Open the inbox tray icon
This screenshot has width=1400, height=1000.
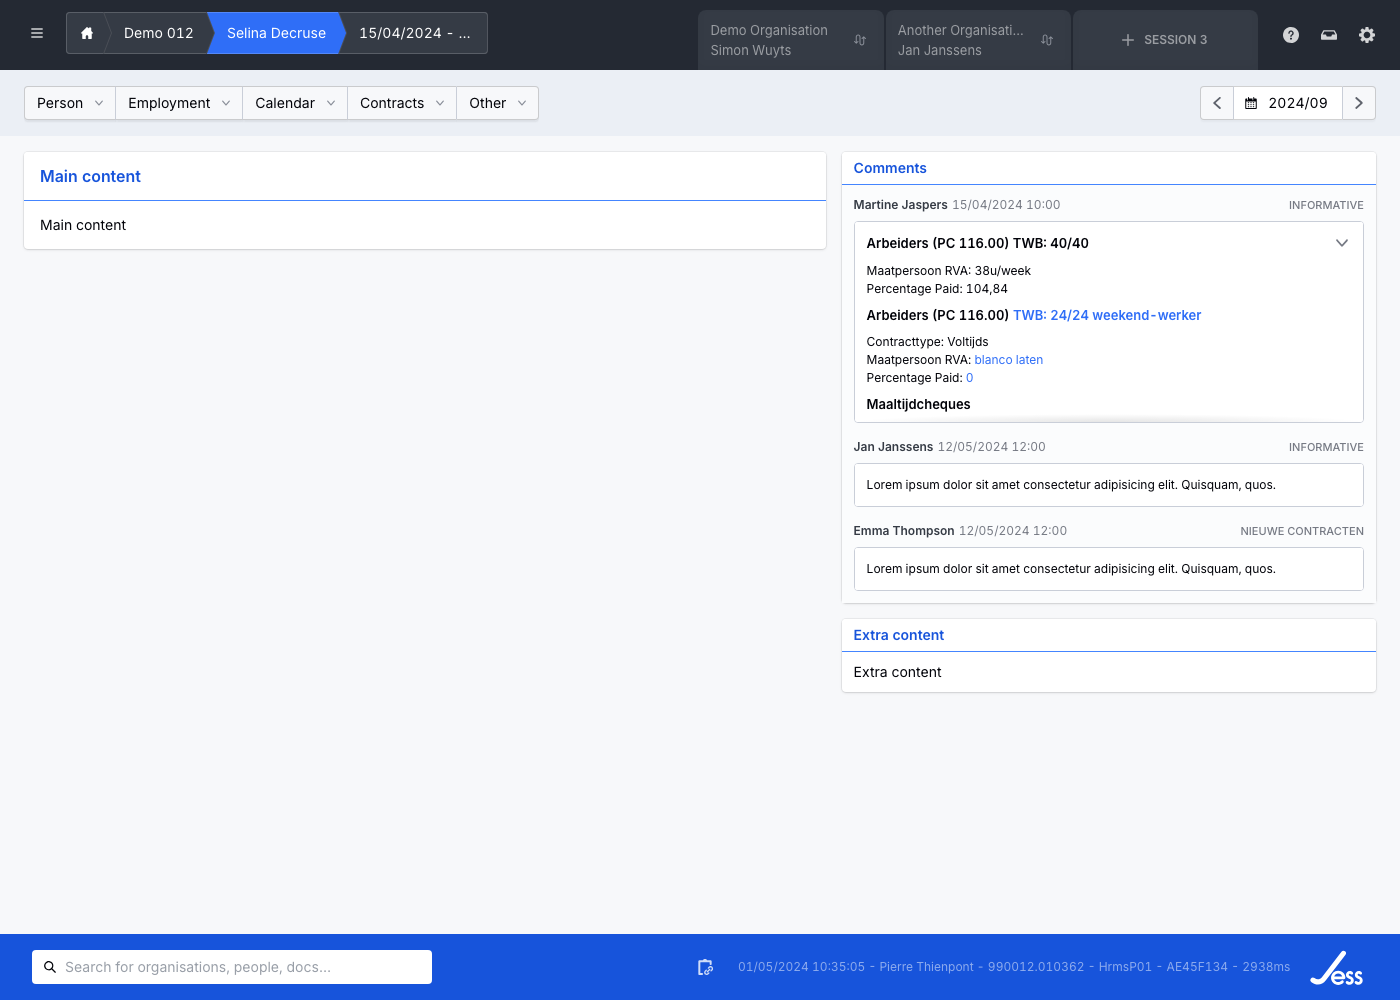(1329, 35)
